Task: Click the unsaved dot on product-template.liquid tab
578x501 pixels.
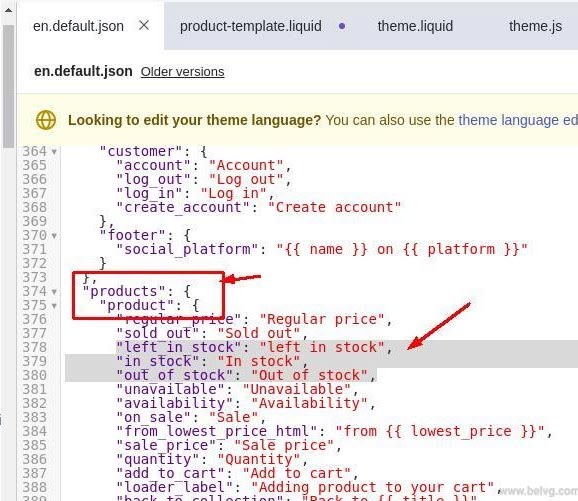Action: tap(342, 26)
